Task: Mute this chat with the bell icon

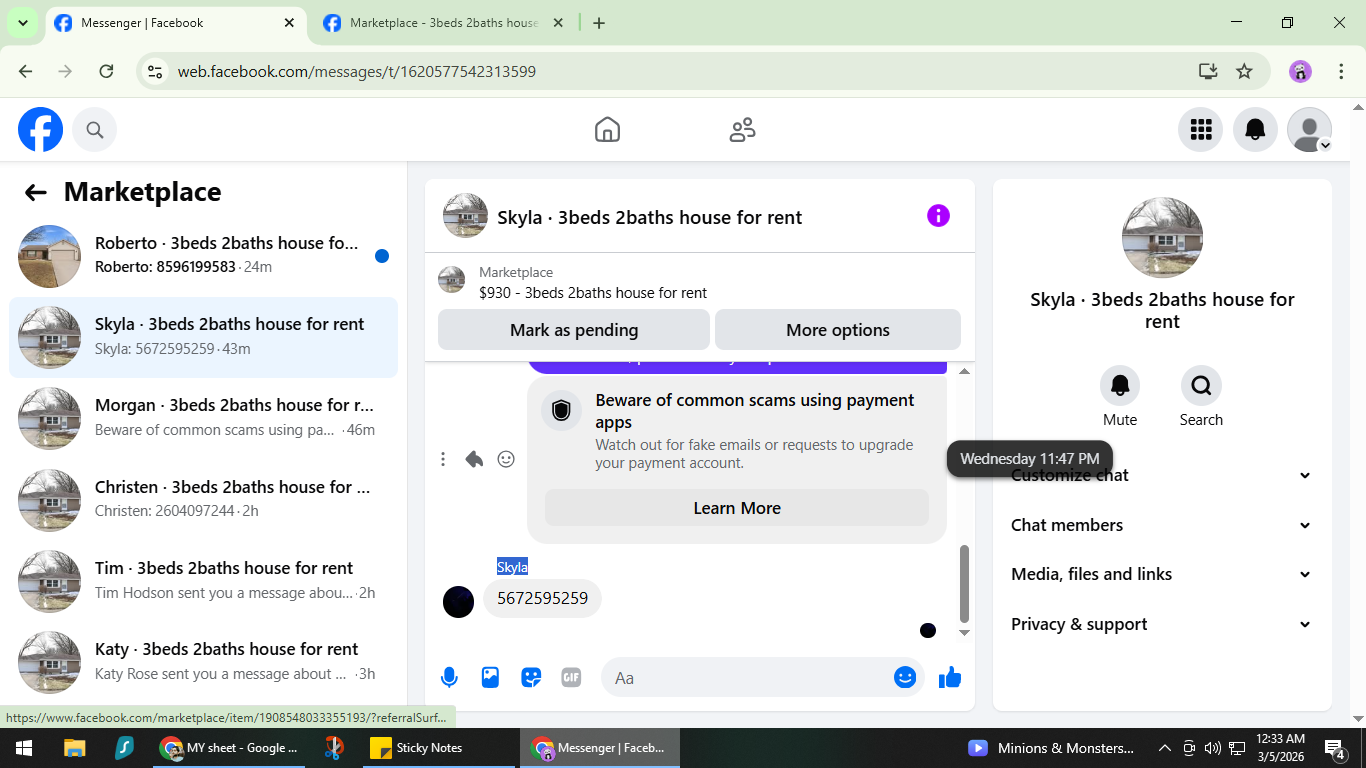Action: [1120, 385]
